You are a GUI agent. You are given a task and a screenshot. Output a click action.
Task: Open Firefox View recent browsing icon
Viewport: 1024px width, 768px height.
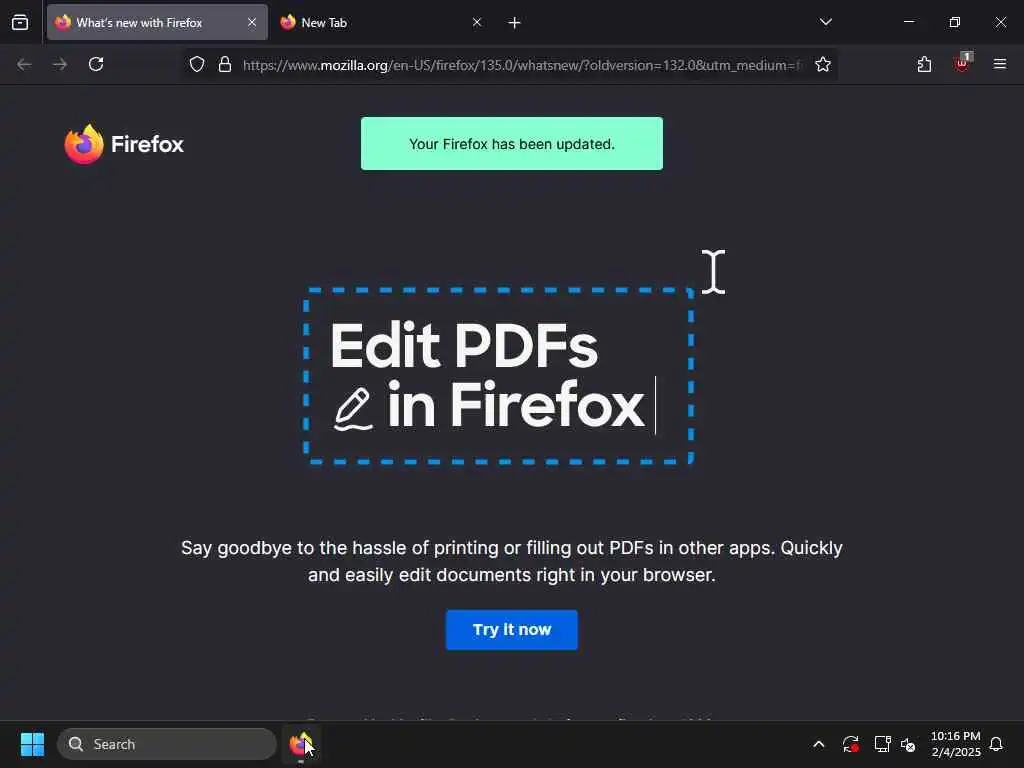20,23
